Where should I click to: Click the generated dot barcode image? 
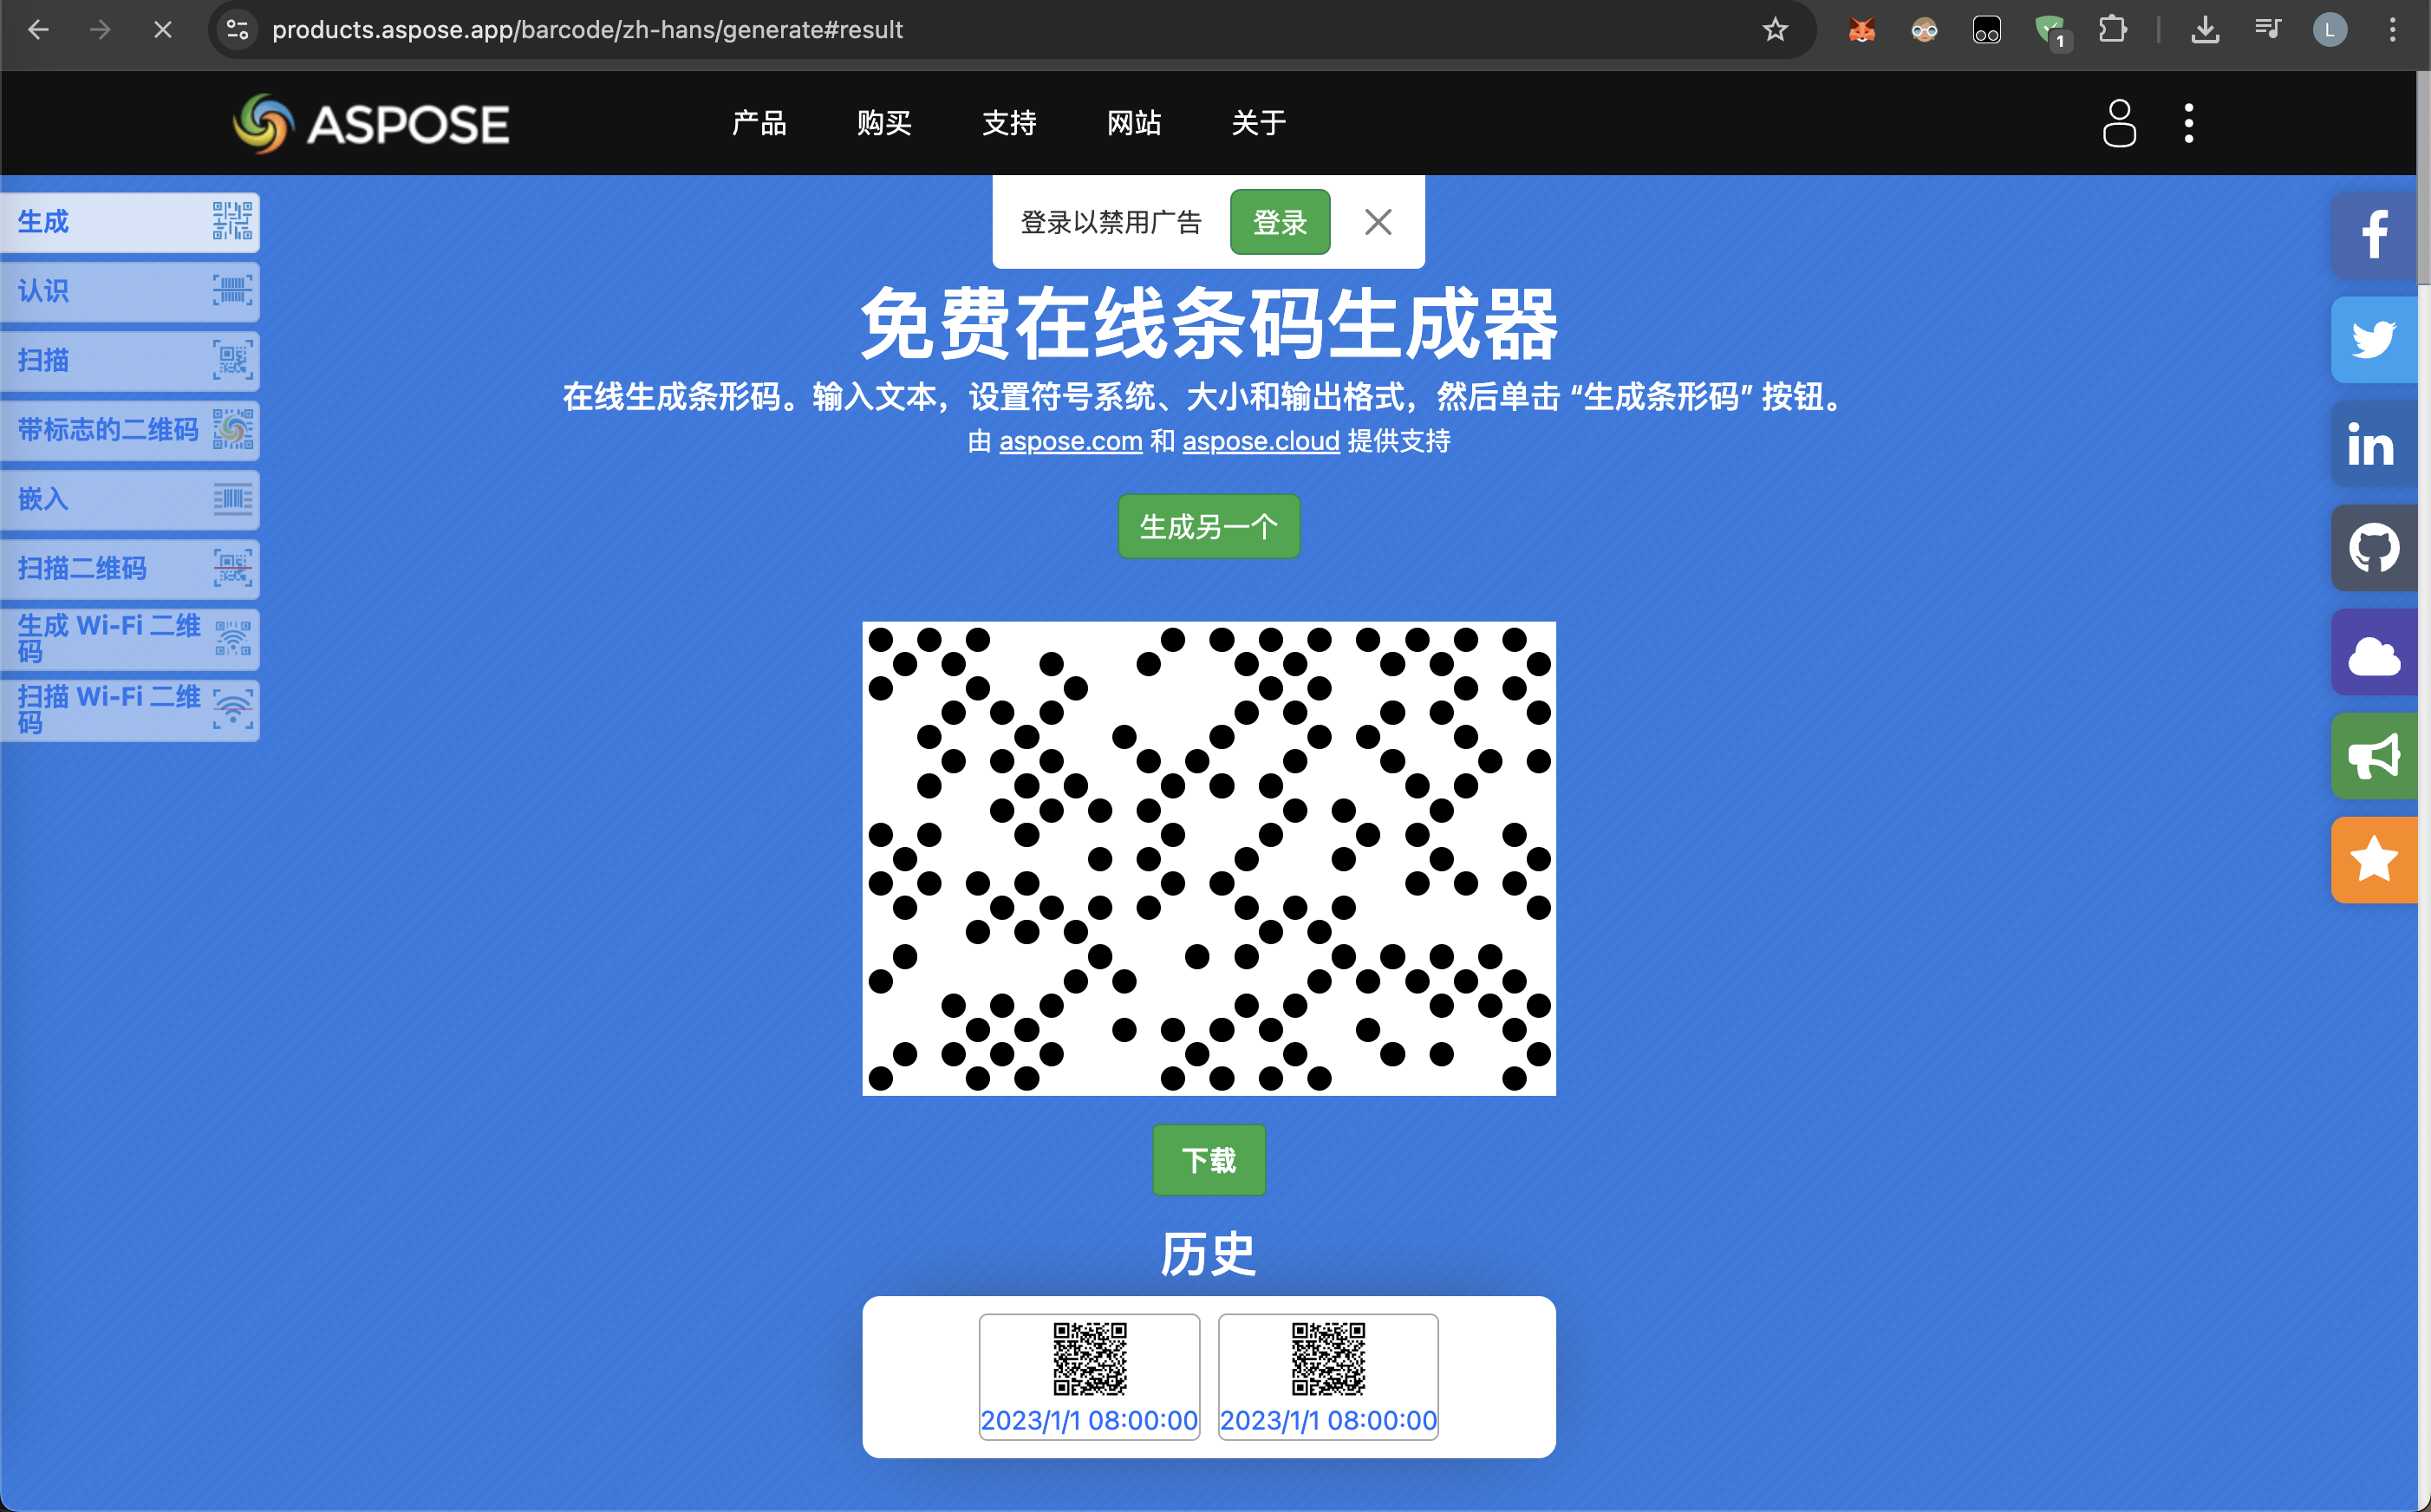click(1209, 858)
